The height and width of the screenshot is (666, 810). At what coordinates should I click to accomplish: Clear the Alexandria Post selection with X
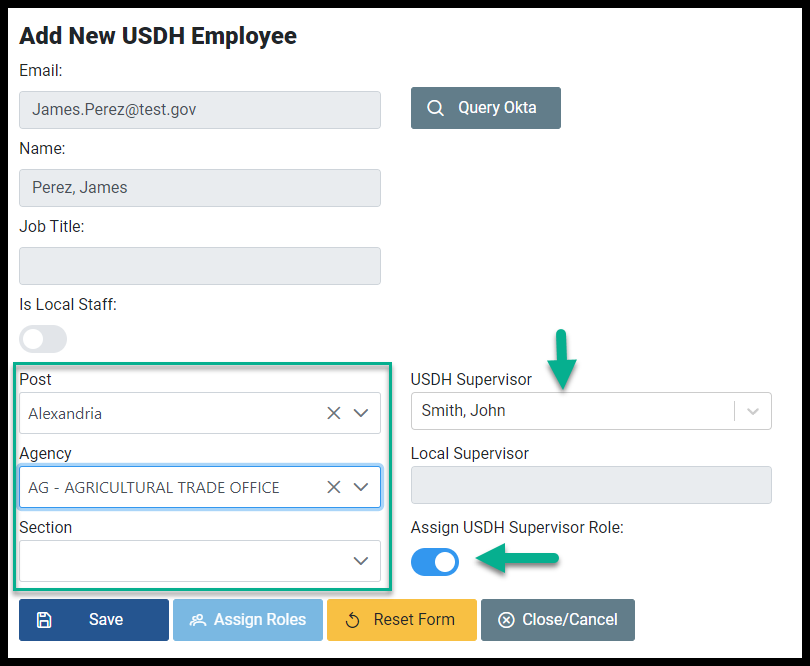[334, 413]
